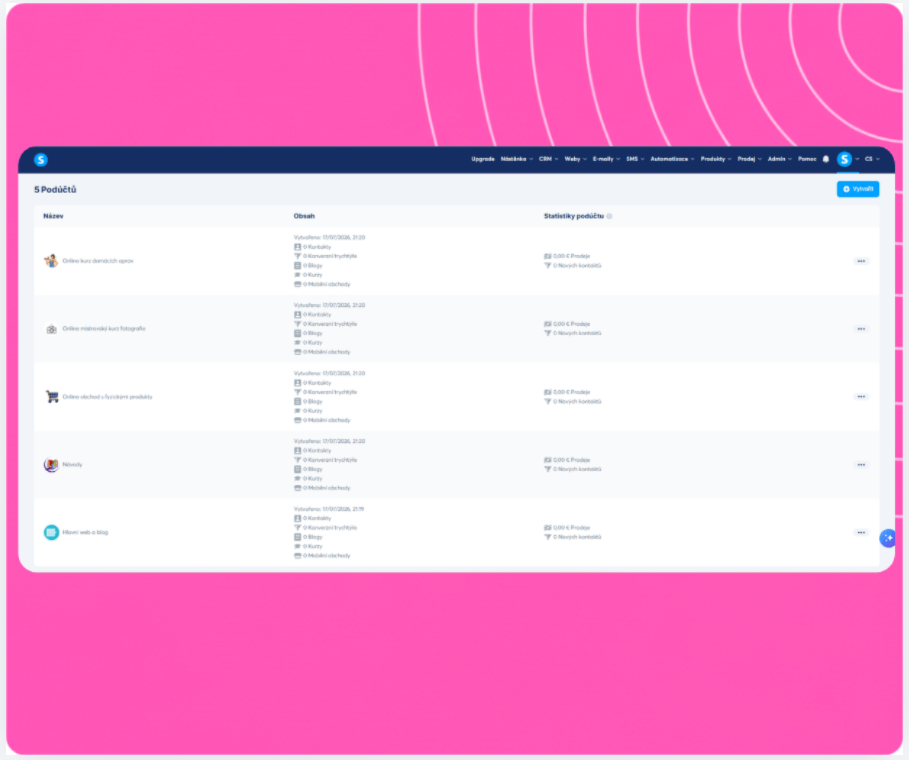Click the Vytvořeno date in the Hlavní web row
909x760 pixels.
[x=329, y=509]
